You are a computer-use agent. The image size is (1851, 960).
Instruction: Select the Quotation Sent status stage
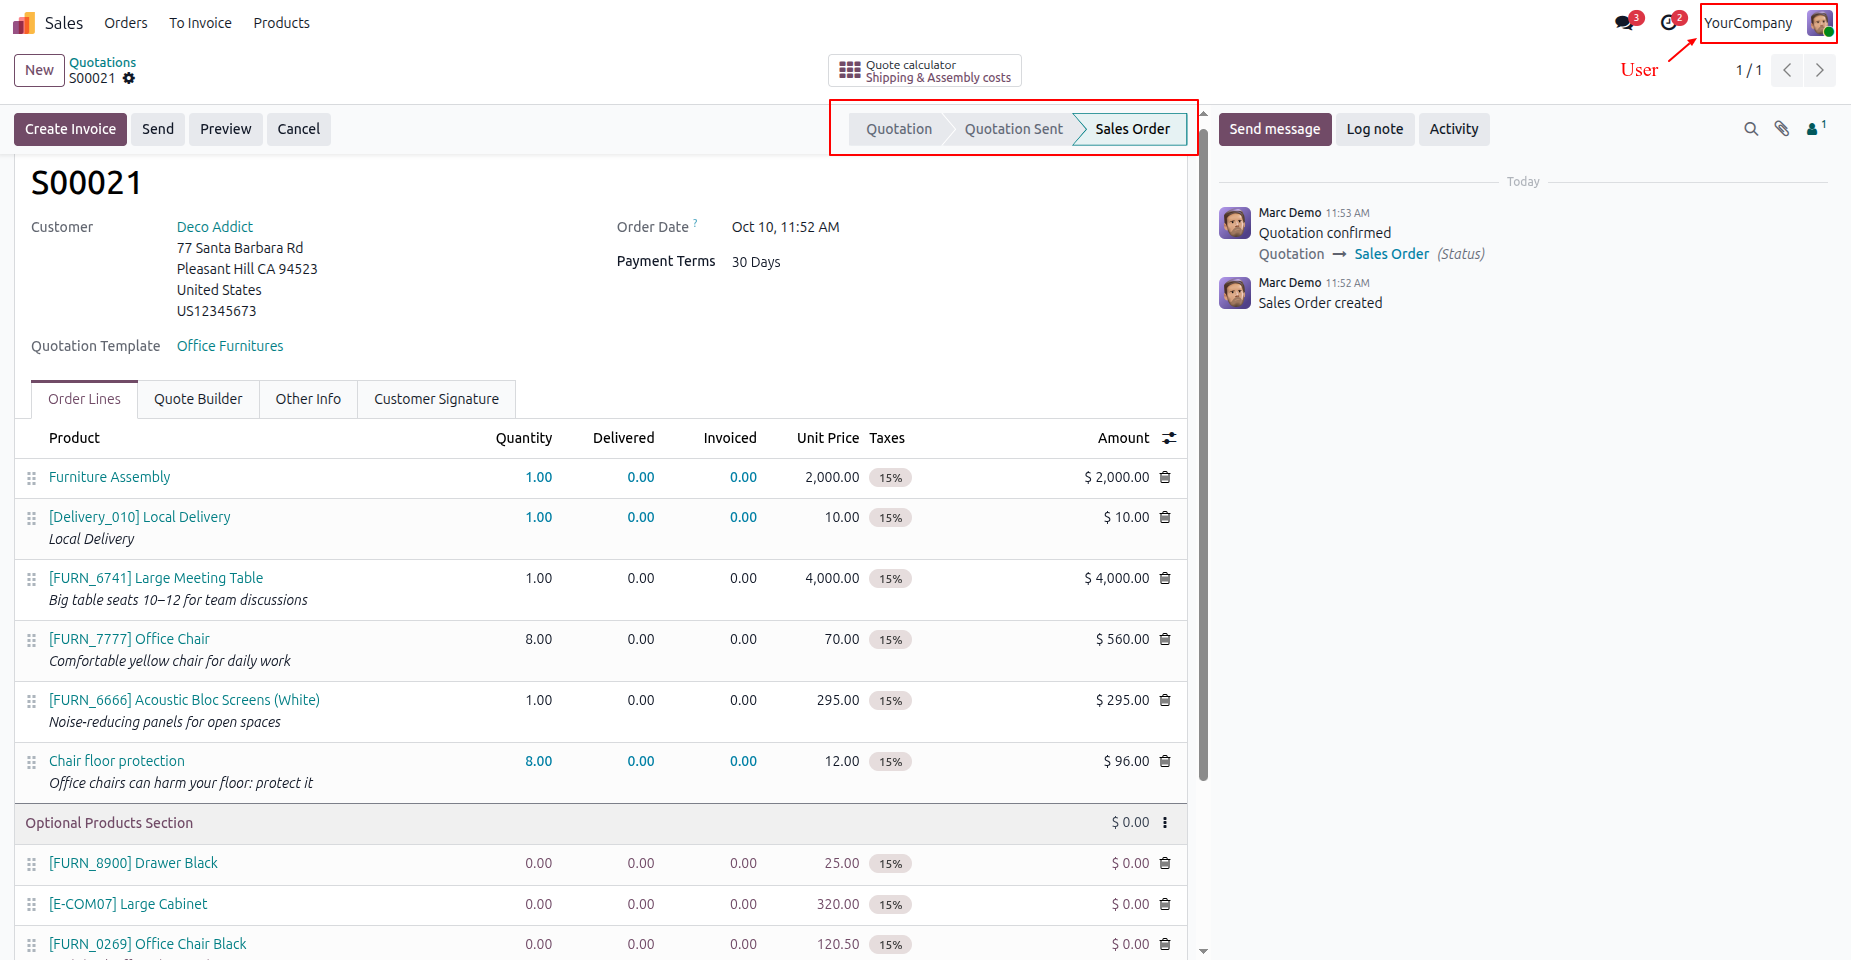point(1013,129)
